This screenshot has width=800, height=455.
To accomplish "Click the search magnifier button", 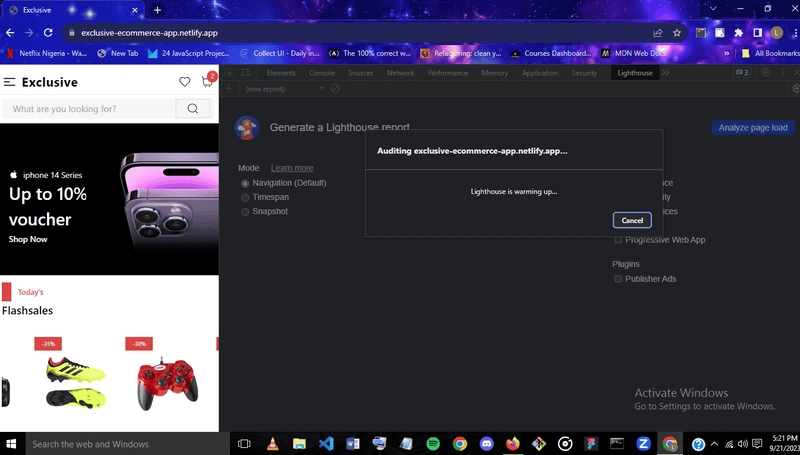I will [x=192, y=108].
